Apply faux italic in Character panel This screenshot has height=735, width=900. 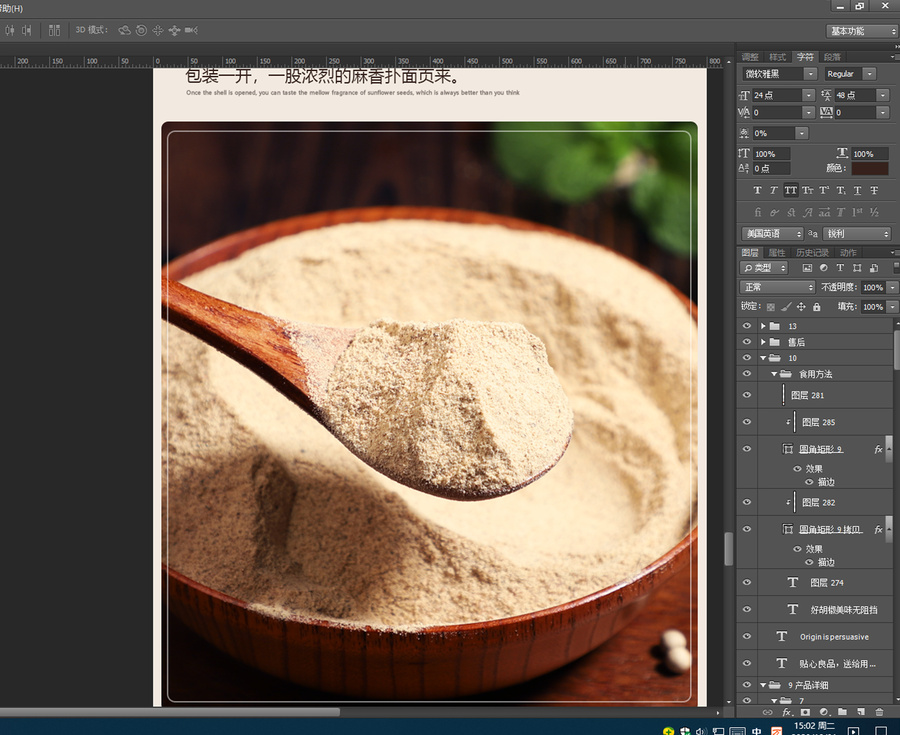[774, 190]
